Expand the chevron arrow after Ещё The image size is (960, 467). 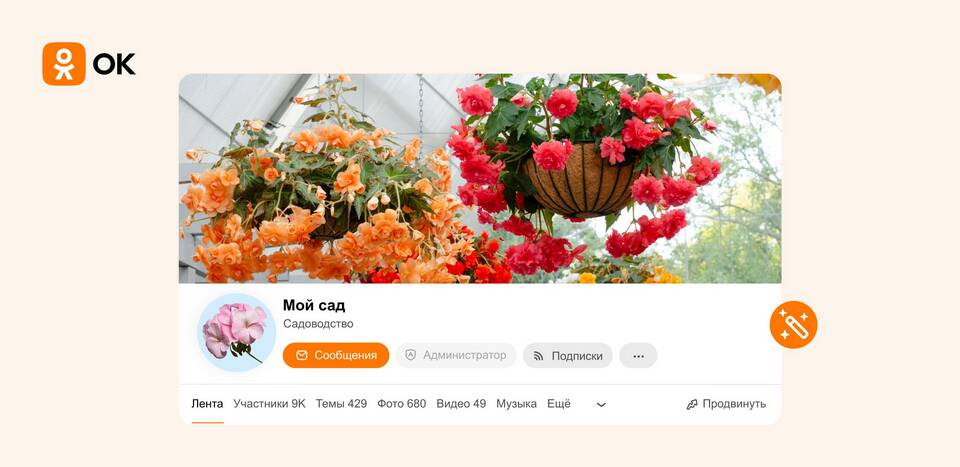click(x=601, y=405)
